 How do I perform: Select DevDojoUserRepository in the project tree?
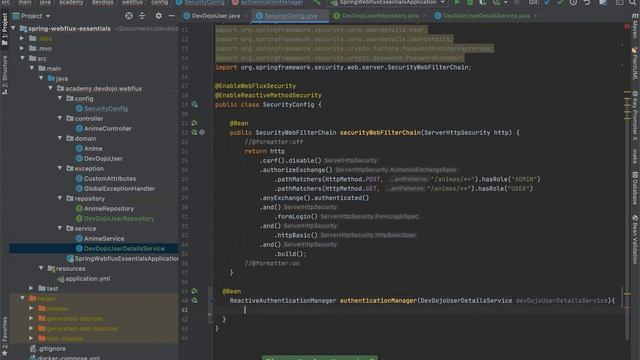coord(119,218)
